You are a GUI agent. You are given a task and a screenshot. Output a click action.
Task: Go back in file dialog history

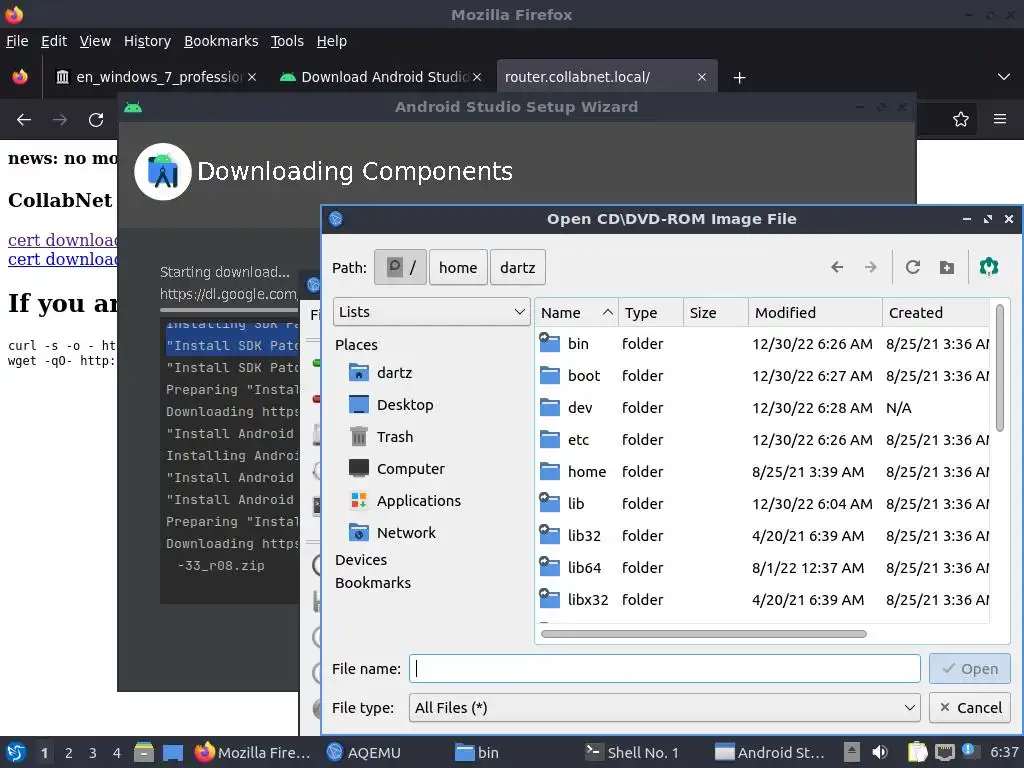pyautogui.click(x=837, y=267)
